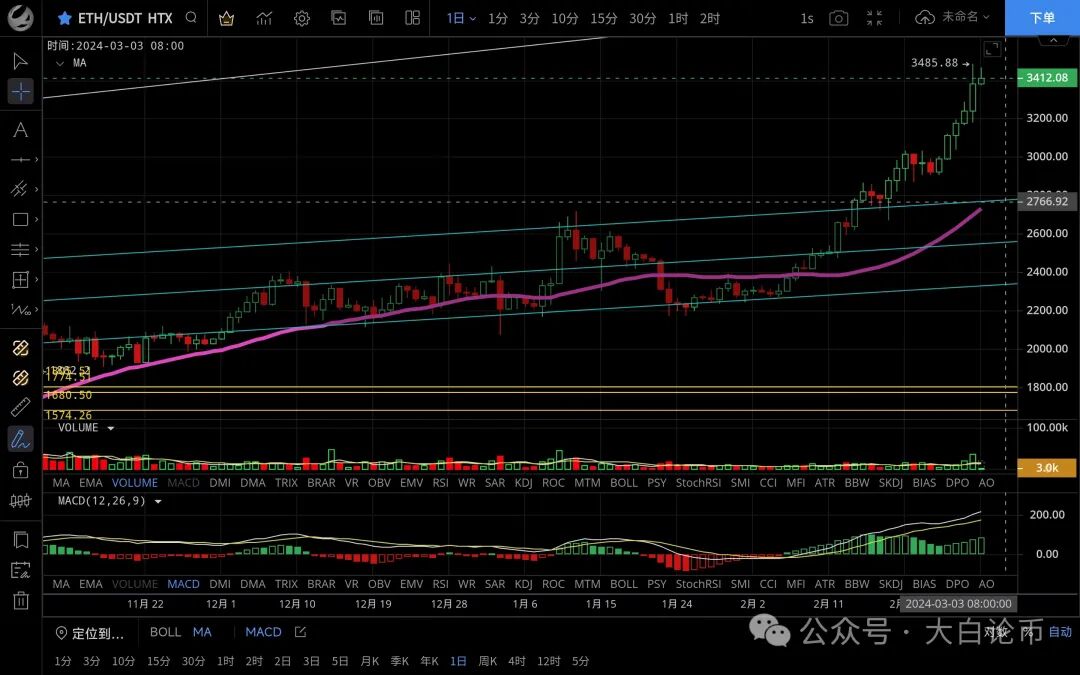Switch top toolbar interval to 15分
1080x675 pixels.
603,19
